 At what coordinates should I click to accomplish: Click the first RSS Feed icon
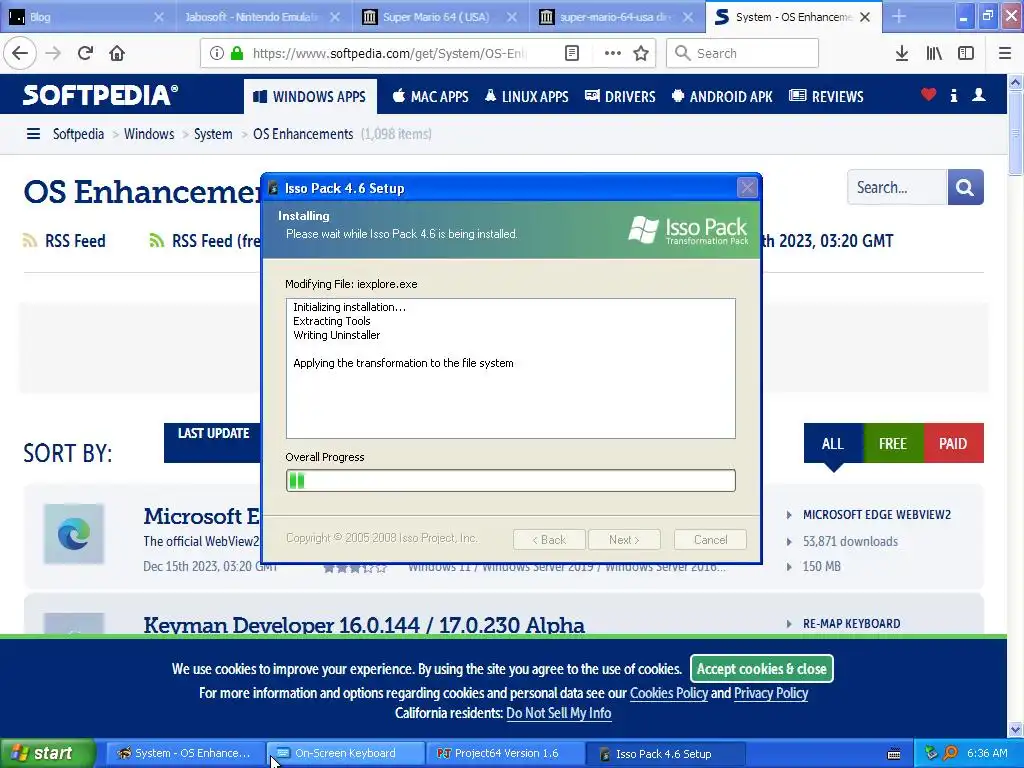(29, 240)
